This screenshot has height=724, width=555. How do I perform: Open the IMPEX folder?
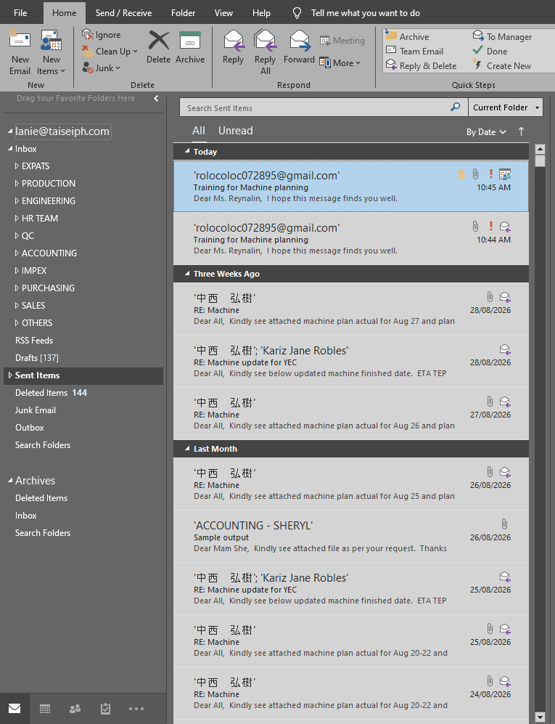(34, 271)
